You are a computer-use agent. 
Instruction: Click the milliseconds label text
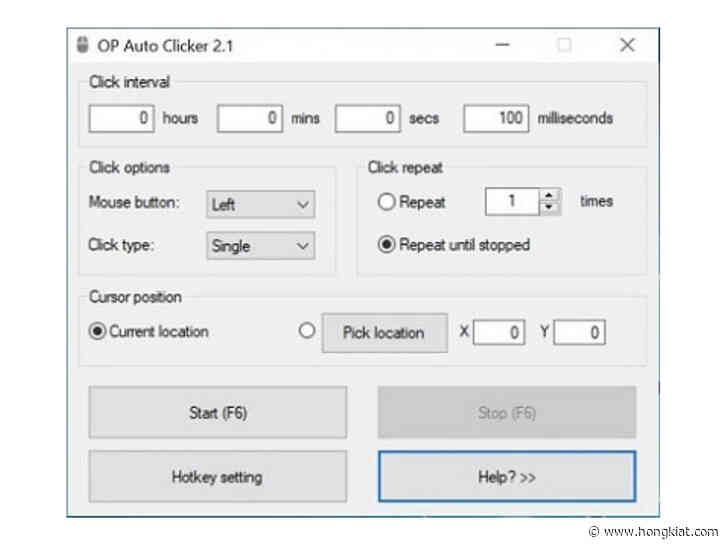tap(575, 118)
